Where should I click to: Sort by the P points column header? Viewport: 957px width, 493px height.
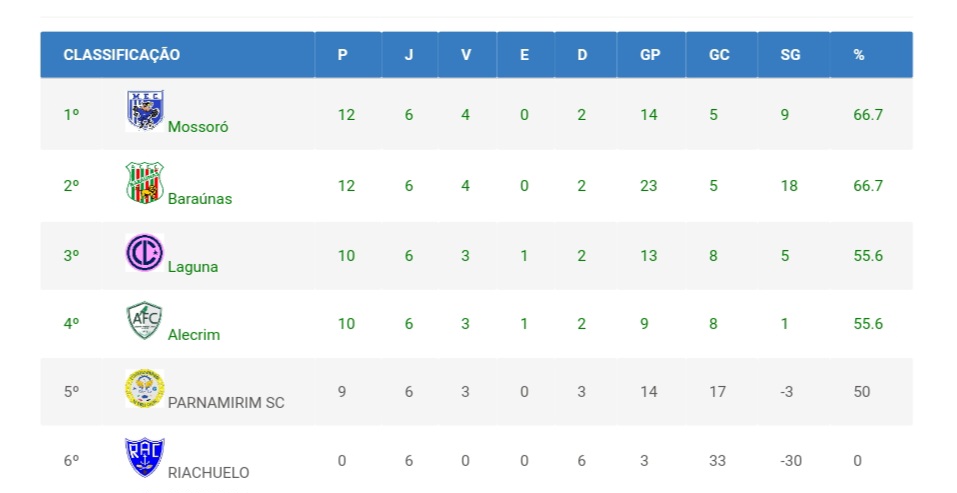(343, 55)
